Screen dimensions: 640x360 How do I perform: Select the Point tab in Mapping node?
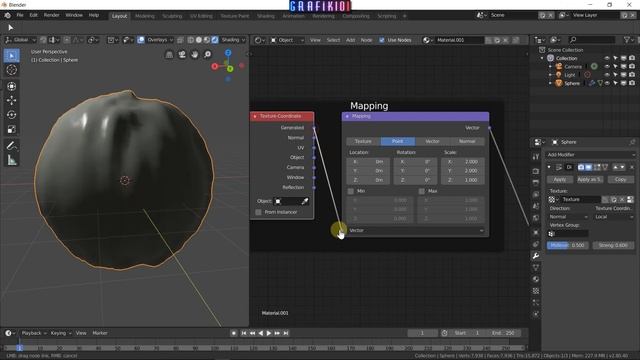pos(398,141)
